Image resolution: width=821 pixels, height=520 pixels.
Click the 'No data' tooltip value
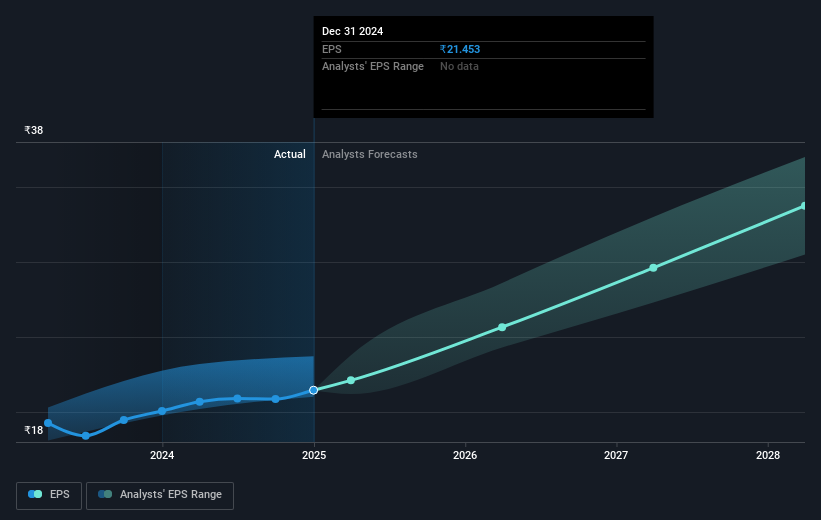tap(459, 67)
